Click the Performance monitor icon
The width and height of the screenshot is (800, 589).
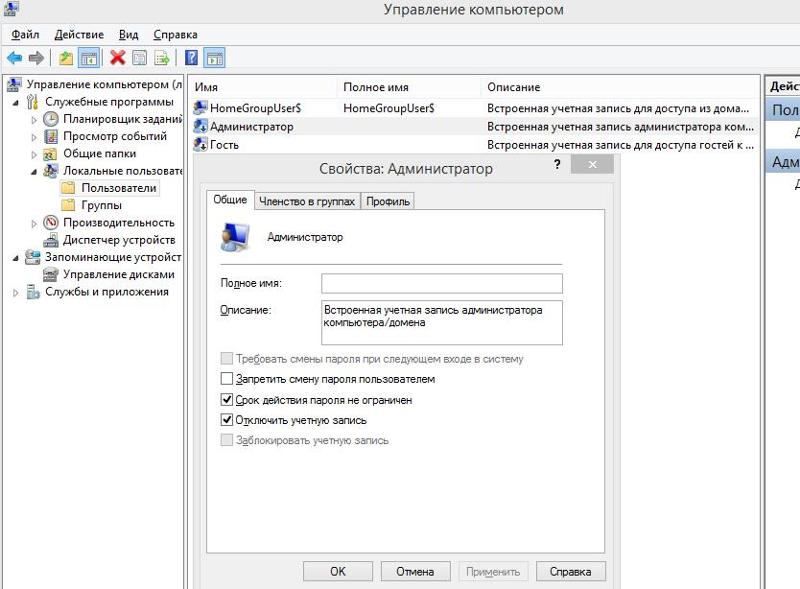51,223
